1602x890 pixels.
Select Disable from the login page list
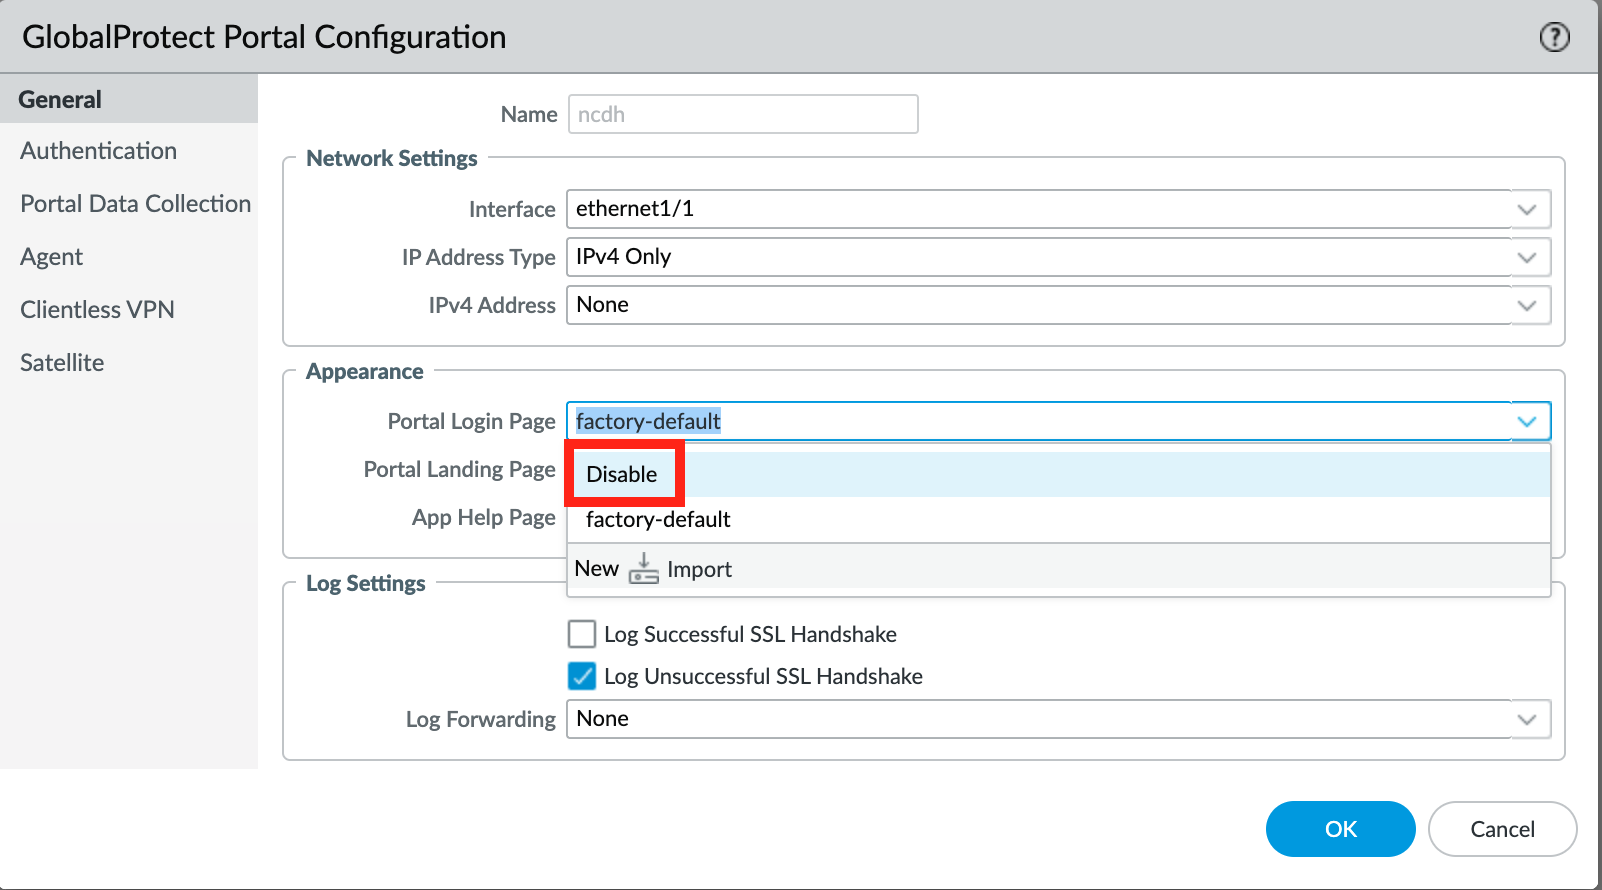point(1058,474)
